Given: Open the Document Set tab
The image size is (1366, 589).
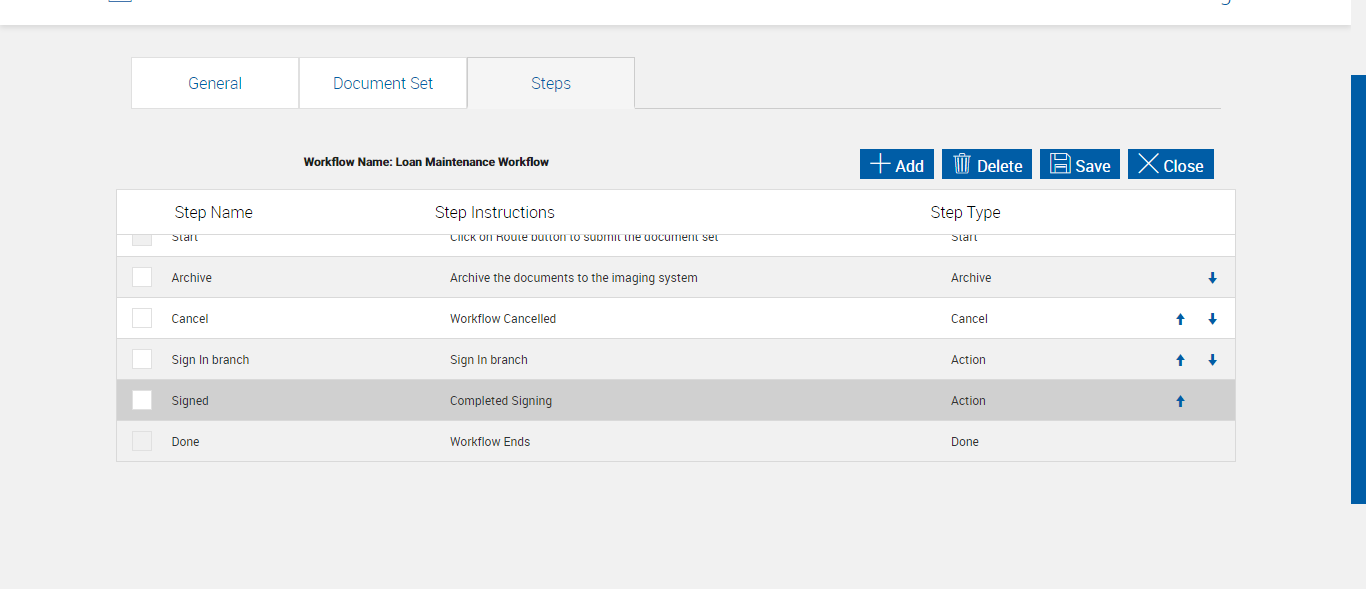Looking at the screenshot, I should pyautogui.click(x=383, y=83).
